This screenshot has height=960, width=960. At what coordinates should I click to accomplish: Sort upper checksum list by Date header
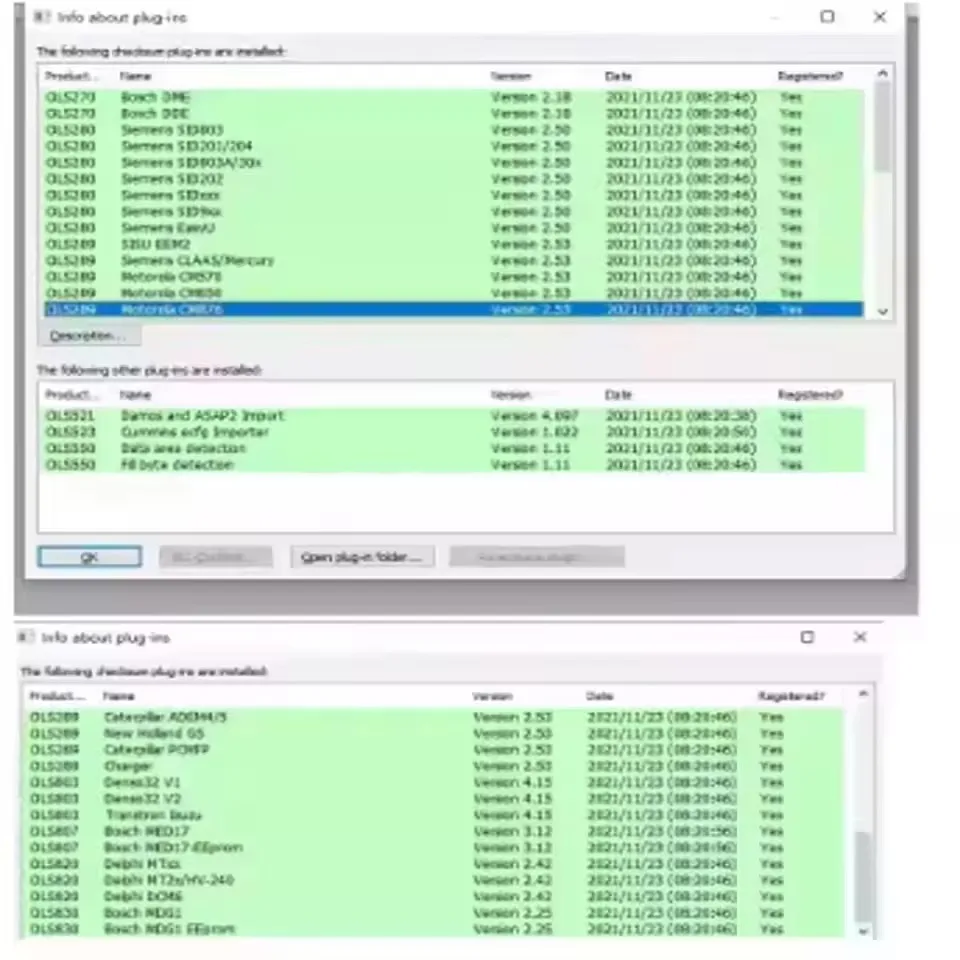click(x=618, y=76)
